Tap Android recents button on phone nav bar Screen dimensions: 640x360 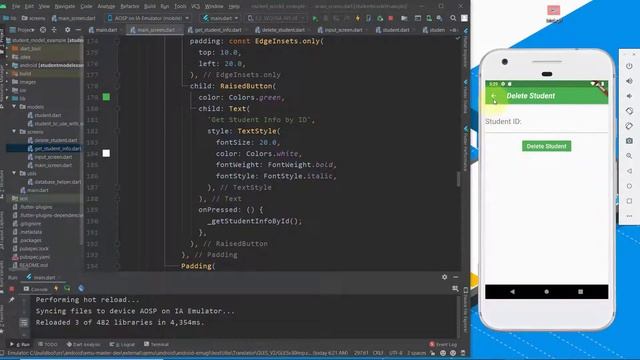(580, 292)
